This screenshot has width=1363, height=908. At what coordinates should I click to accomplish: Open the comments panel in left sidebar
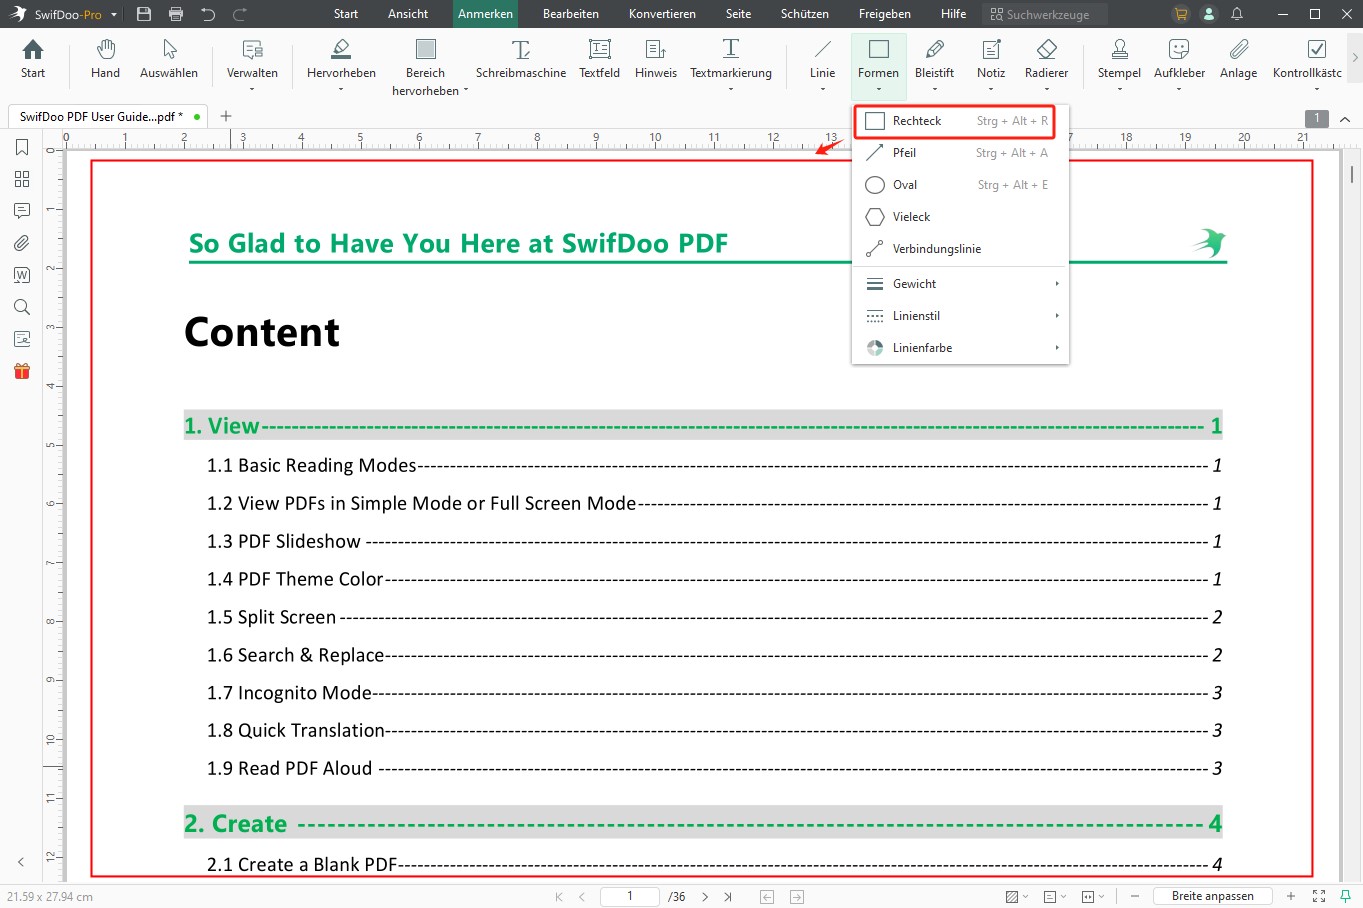click(22, 211)
